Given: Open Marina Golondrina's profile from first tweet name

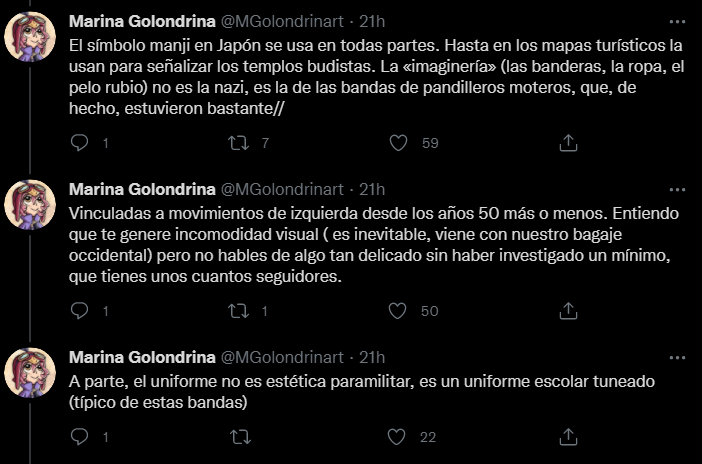Looking at the screenshot, I should [141, 21].
